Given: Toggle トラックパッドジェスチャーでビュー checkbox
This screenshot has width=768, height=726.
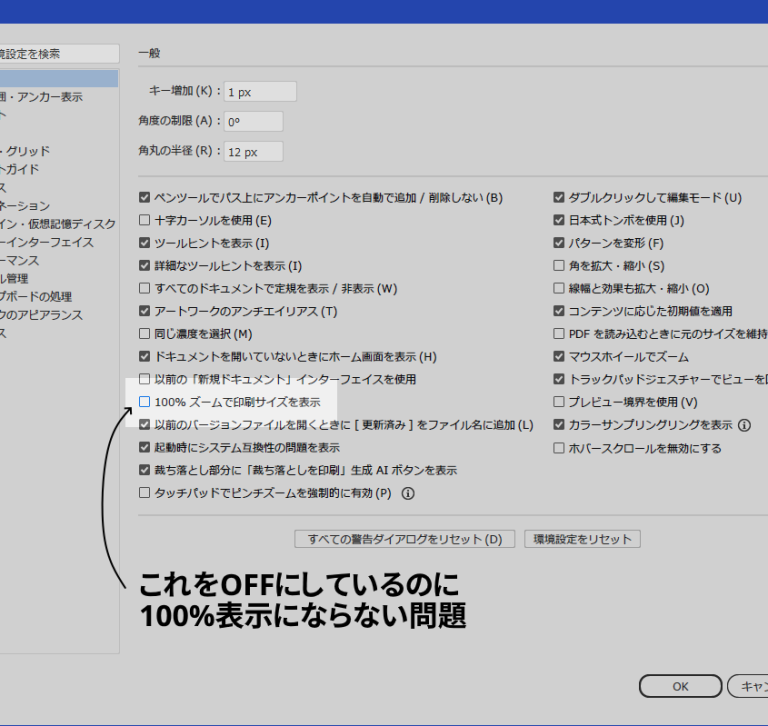Looking at the screenshot, I should pos(558,379).
